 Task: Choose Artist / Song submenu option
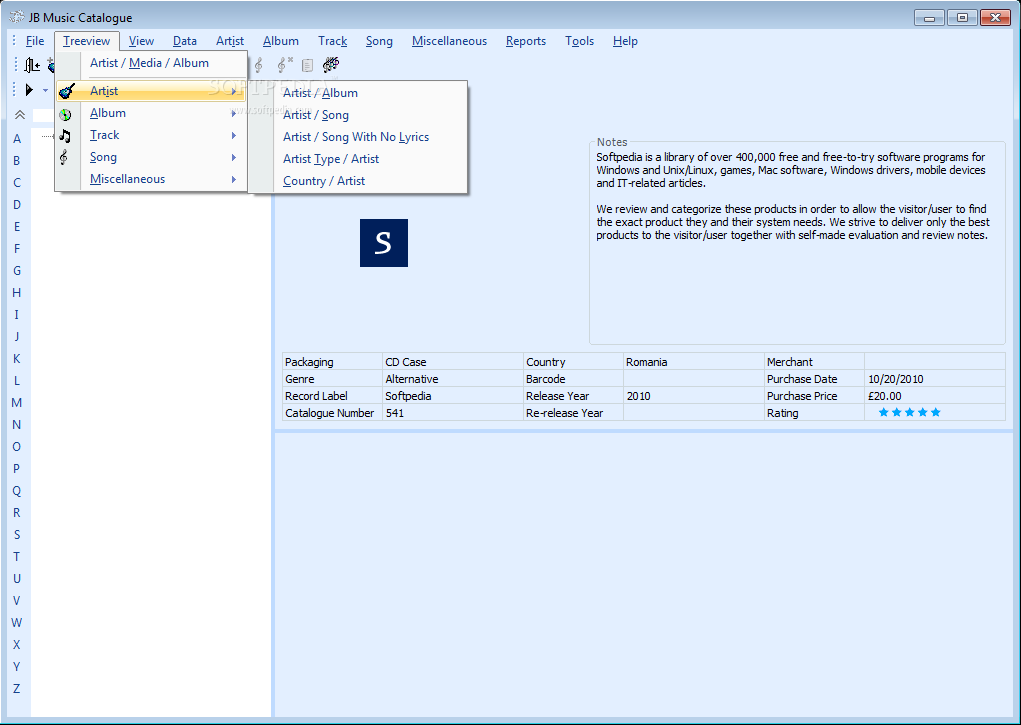coord(357,115)
